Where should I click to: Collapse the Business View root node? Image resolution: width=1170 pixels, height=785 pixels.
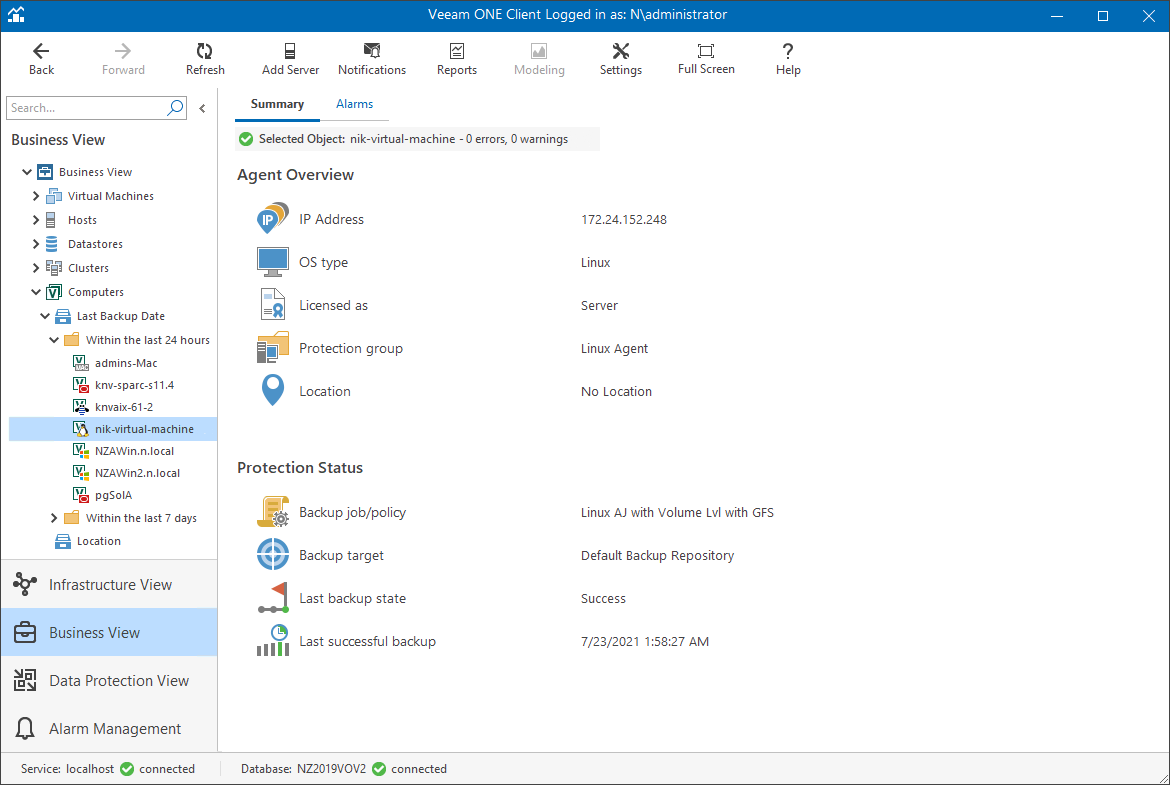27,172
